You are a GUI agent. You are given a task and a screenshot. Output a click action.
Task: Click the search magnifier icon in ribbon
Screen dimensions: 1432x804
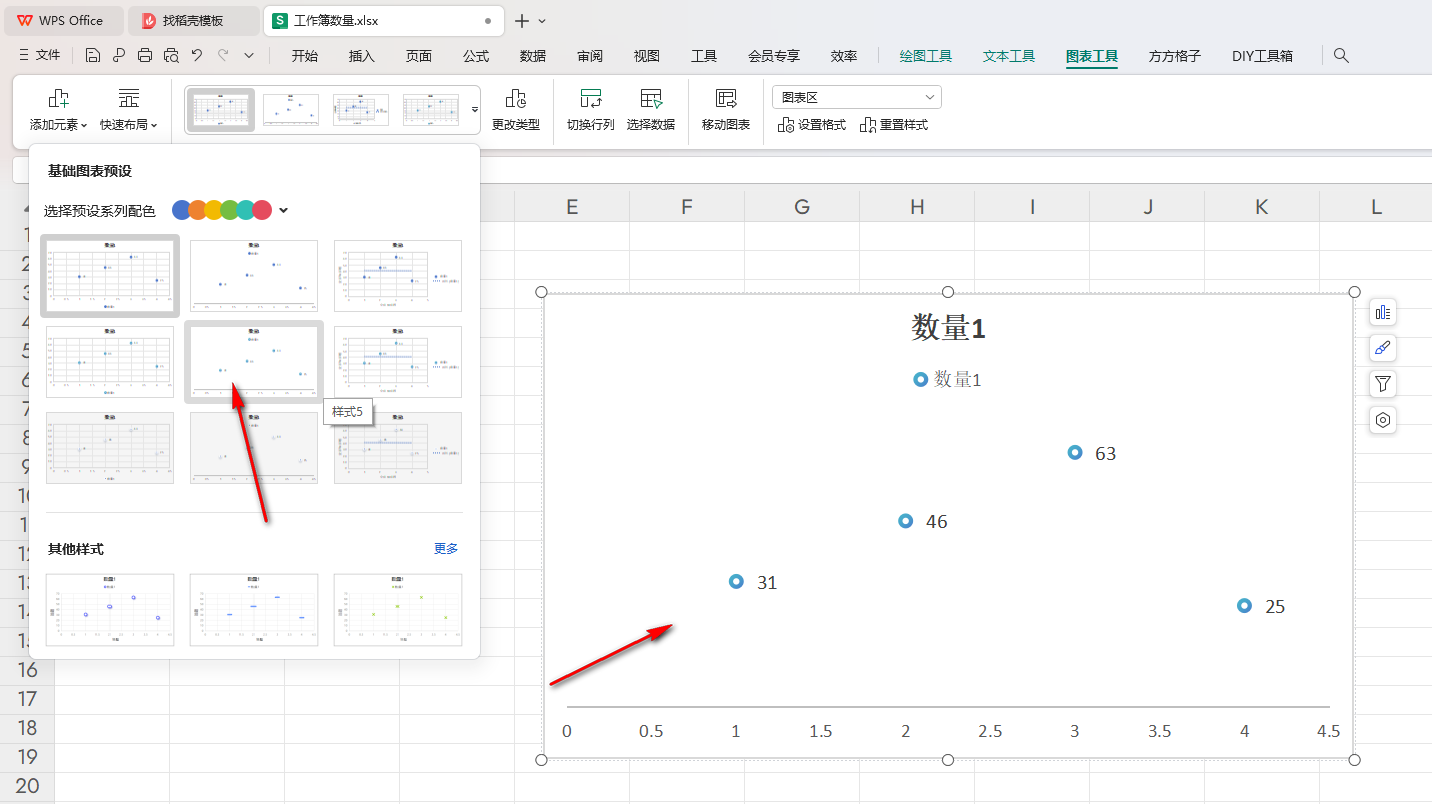[x=1342, y=56]
